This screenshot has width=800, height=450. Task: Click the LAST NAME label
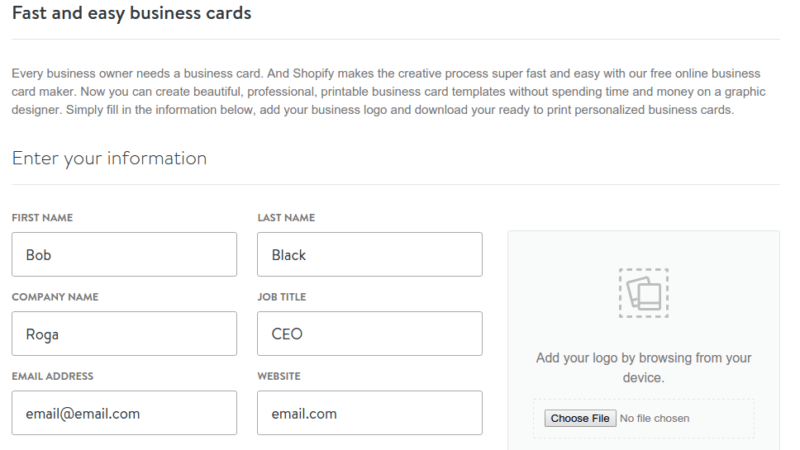(x=287, y=218)
